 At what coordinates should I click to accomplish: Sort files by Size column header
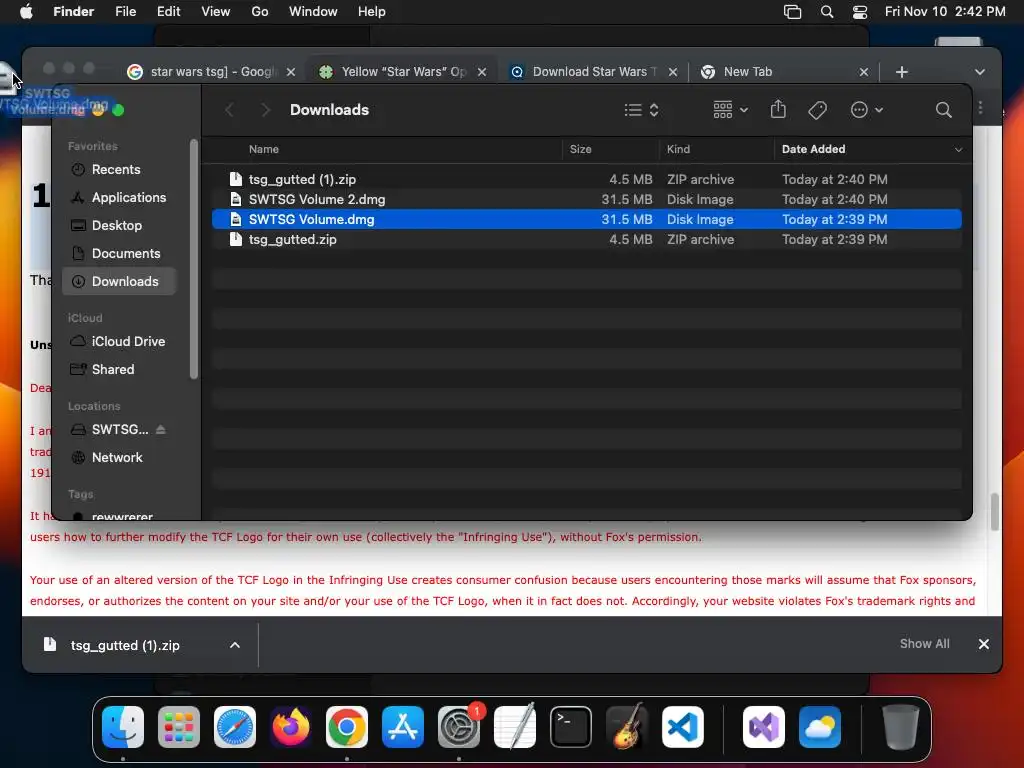pos(581,149)
